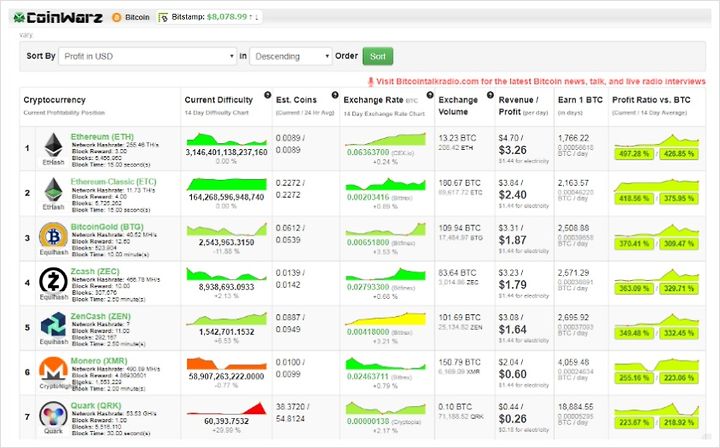Click Exchange Volume info icon
Screen dimensions: 720x448
[490, 95]
